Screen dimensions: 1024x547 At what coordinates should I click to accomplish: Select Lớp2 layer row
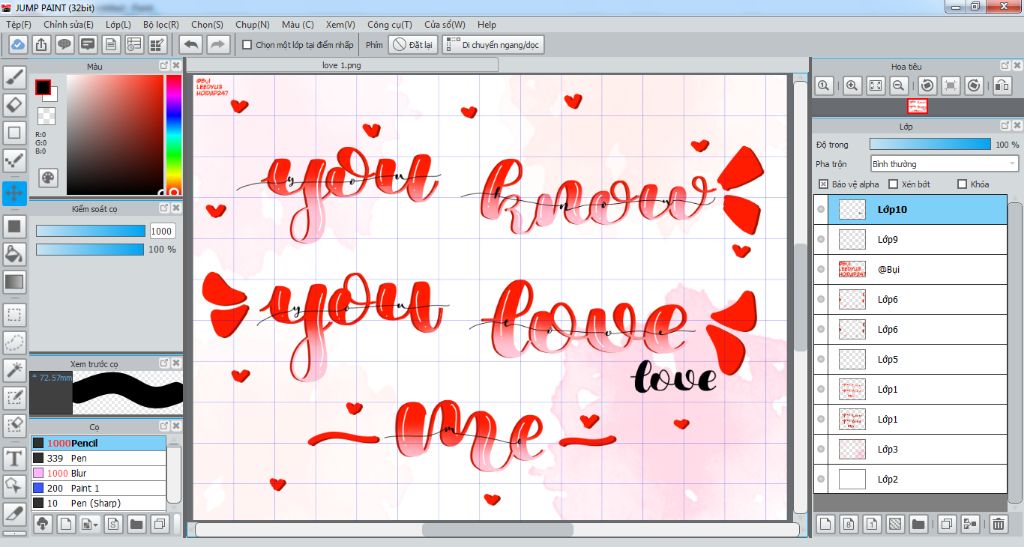pyautogui.click(x=910, y=479)
